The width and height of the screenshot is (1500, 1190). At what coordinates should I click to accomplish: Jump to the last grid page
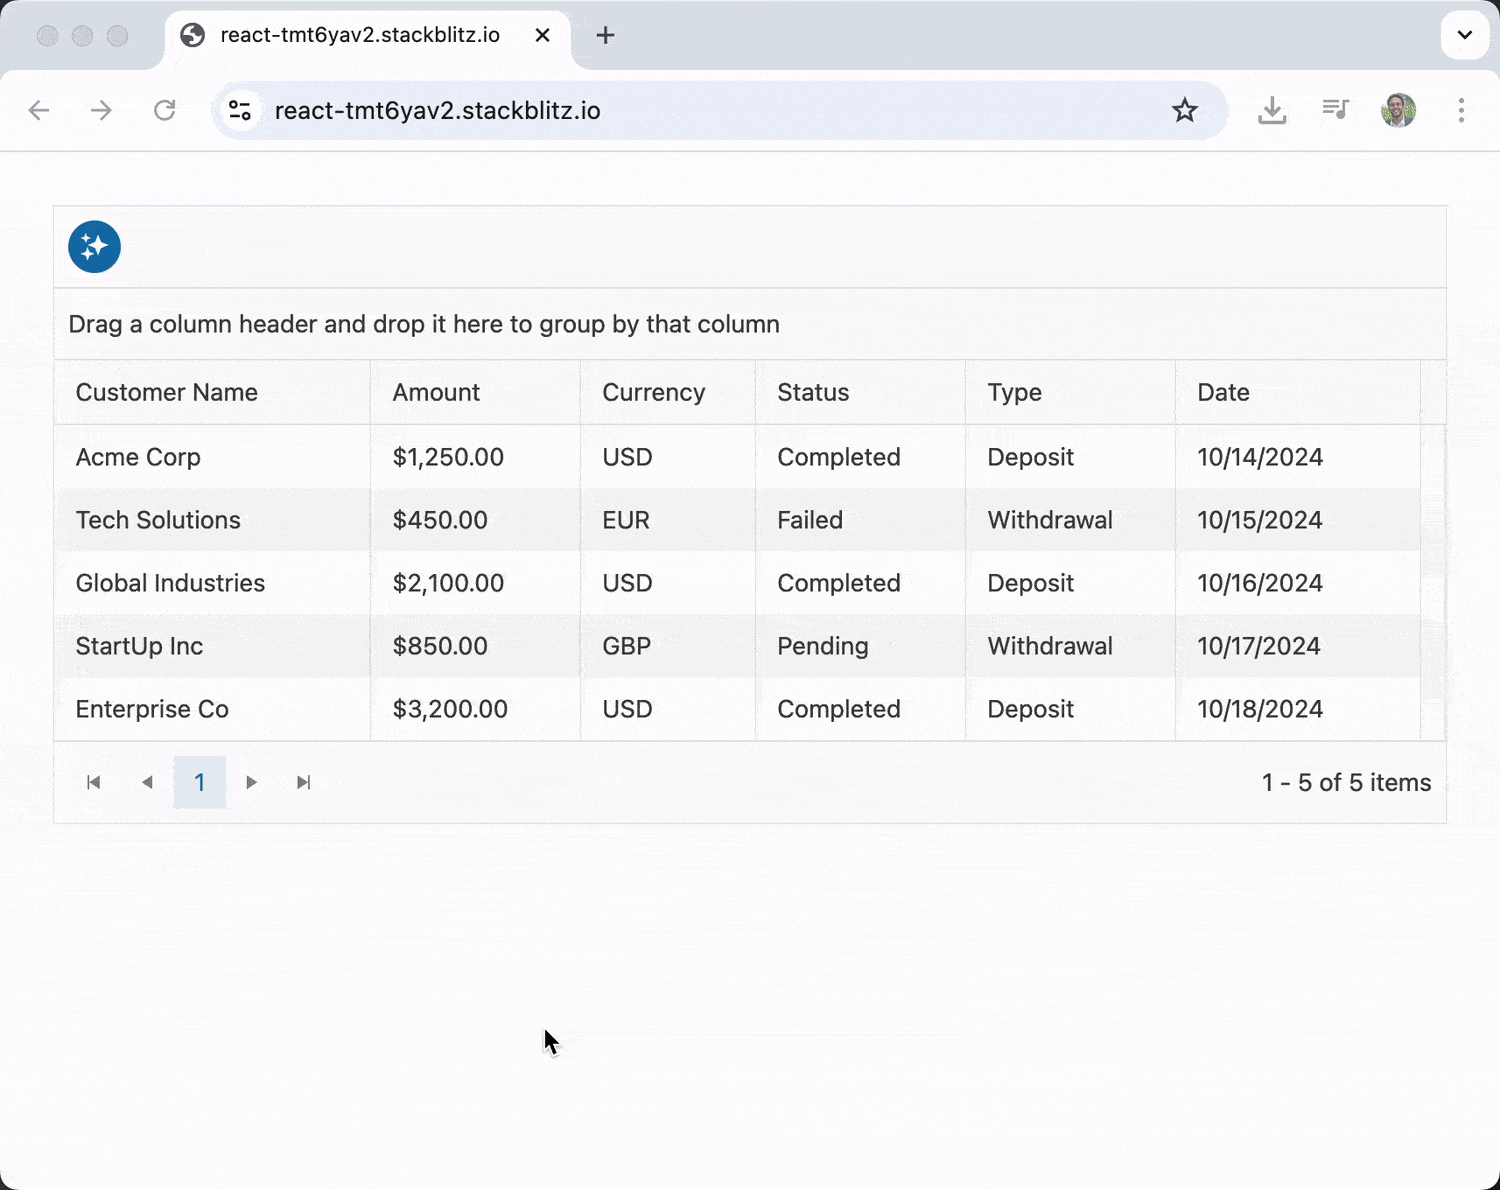(x=304, y=782)
